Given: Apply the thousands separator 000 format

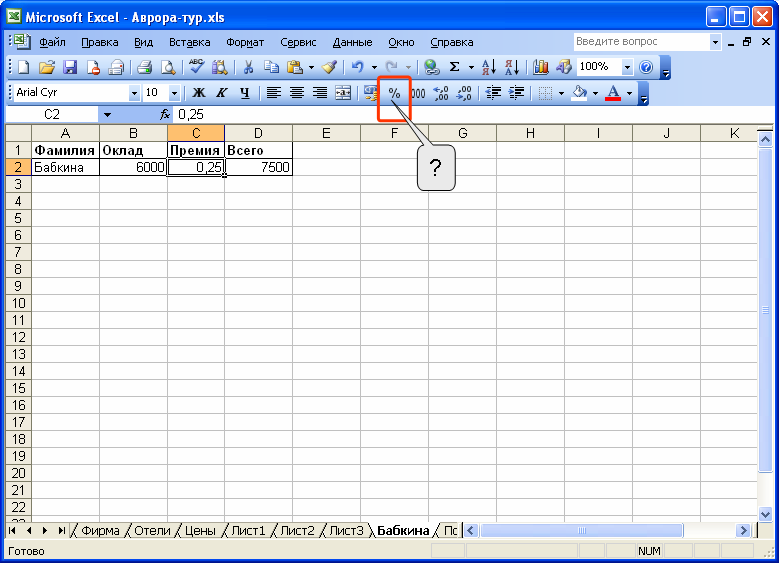Looking at the screenshot, I should pyautogui.click(x=418, y=93).
